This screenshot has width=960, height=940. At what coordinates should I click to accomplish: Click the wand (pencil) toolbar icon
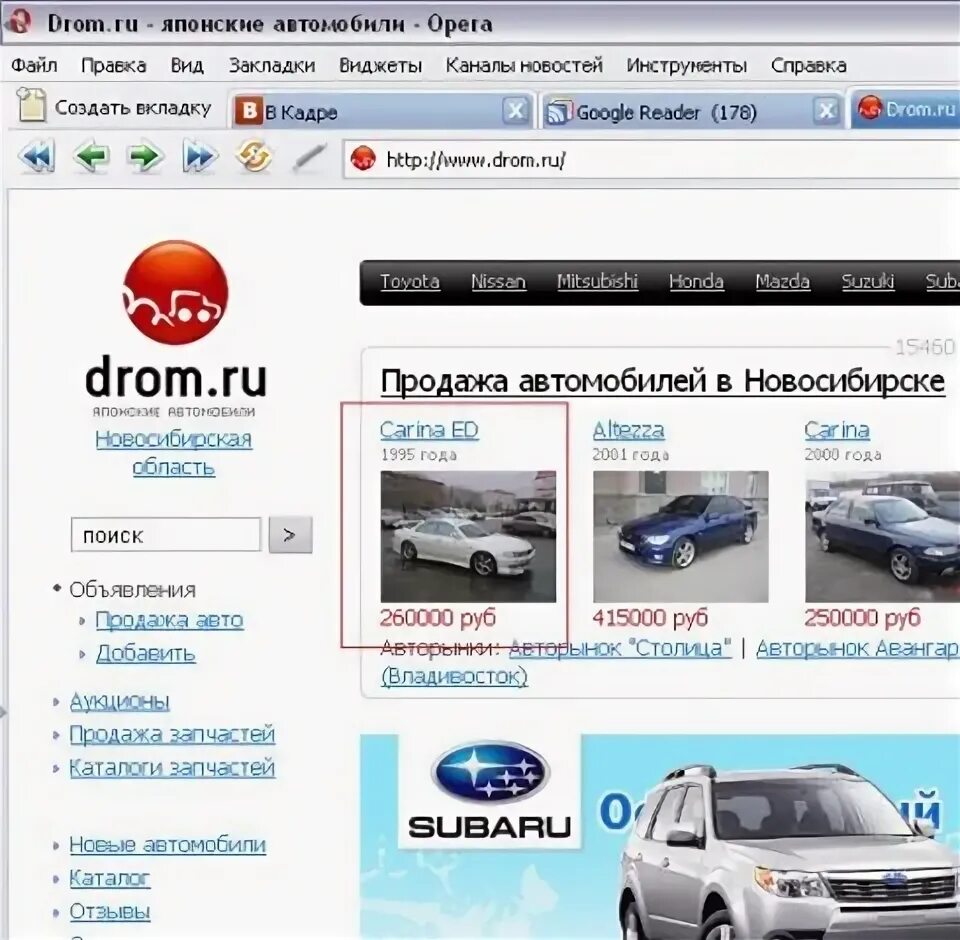[x=309, y=157]
